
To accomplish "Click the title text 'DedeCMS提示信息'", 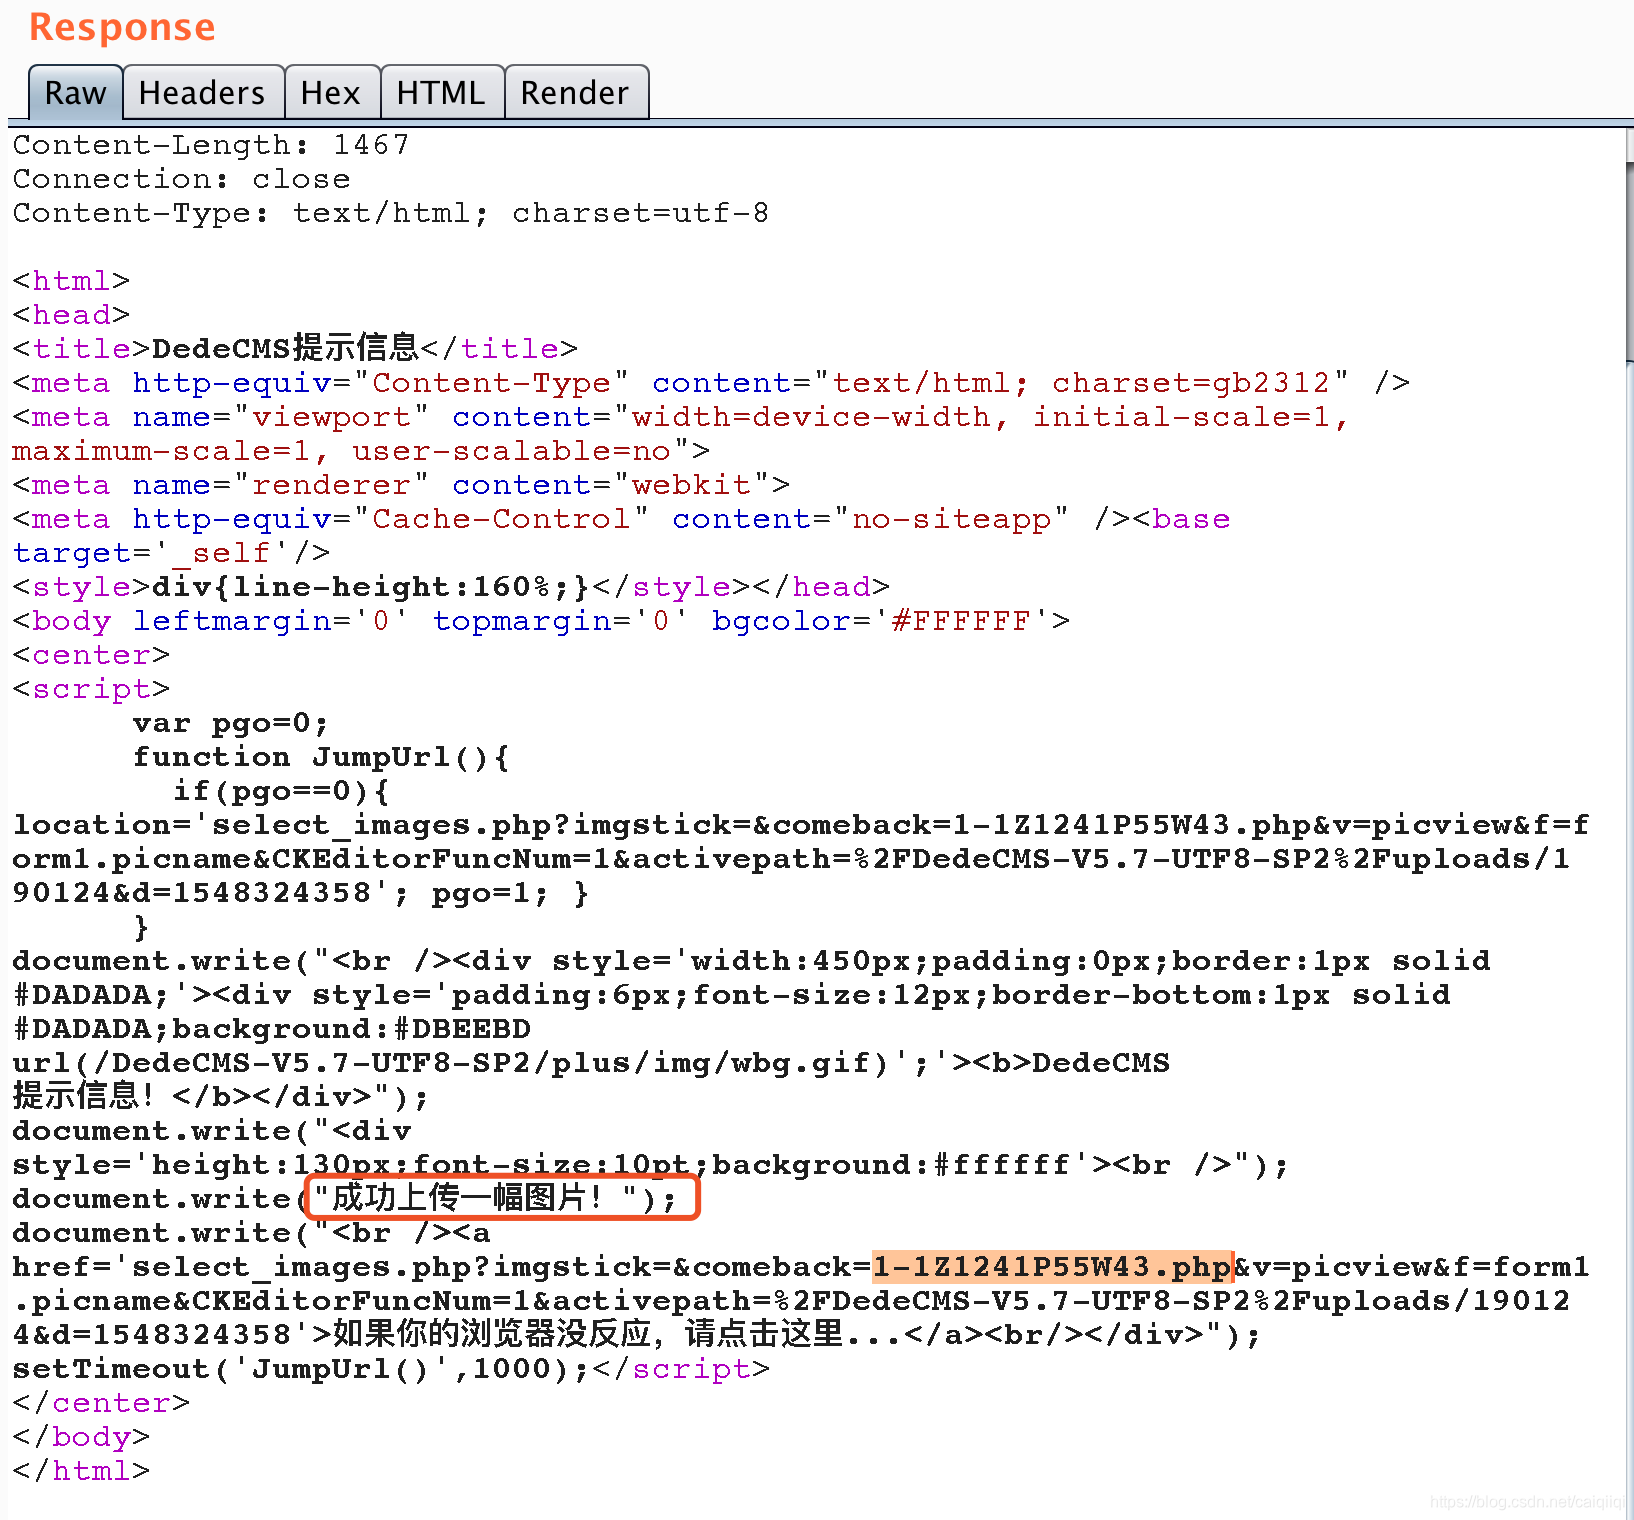I will click(285, 348).
